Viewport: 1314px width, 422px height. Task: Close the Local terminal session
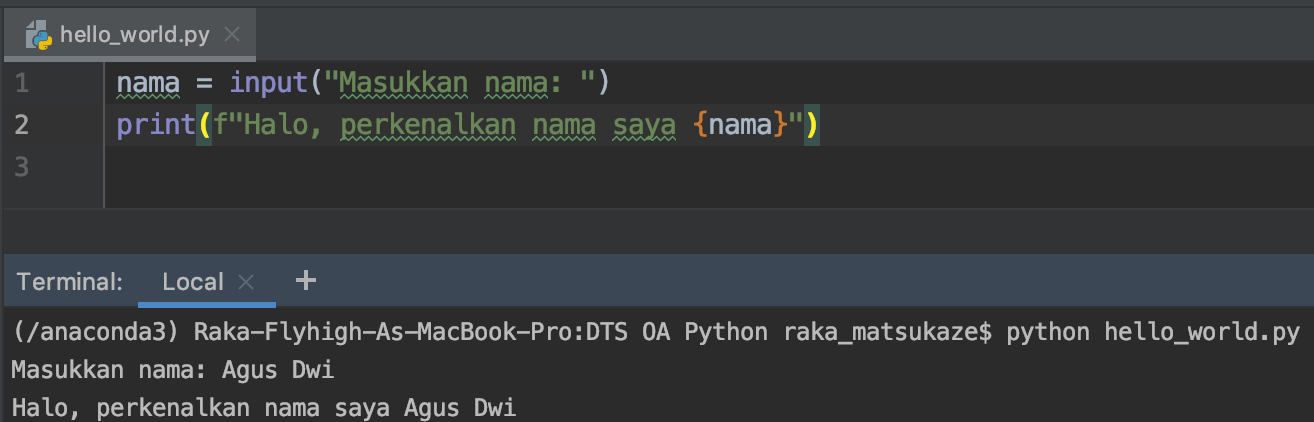click(247, 282)
